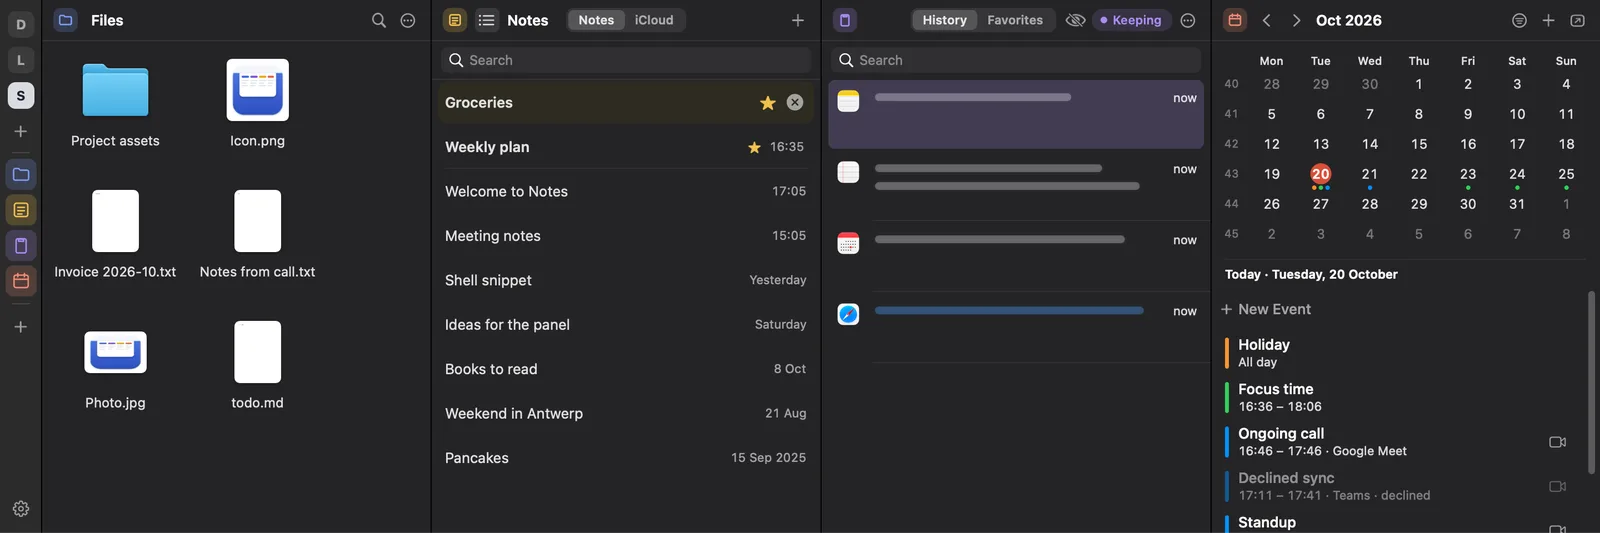Switch to workspace D
Viewport: 1600px width, 533px height.
pos(21,24)
